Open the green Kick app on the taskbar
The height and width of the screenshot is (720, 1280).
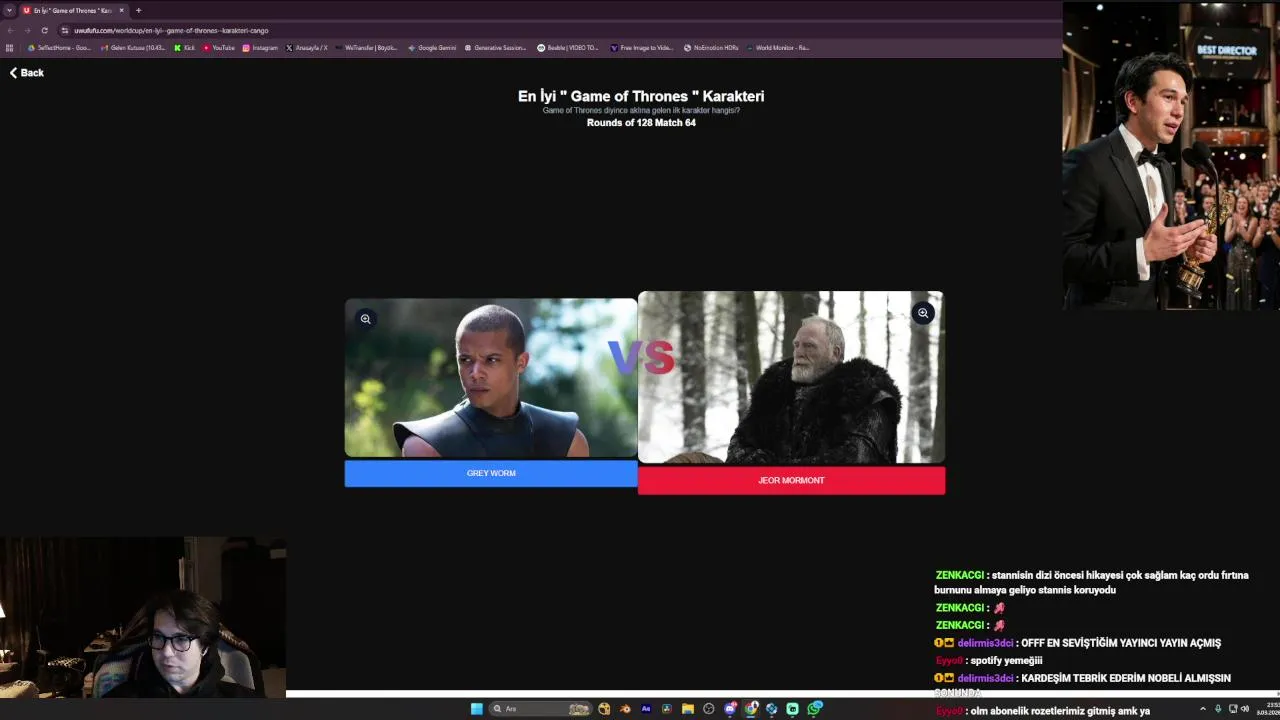pyautogui.click(x=793, y=709)
